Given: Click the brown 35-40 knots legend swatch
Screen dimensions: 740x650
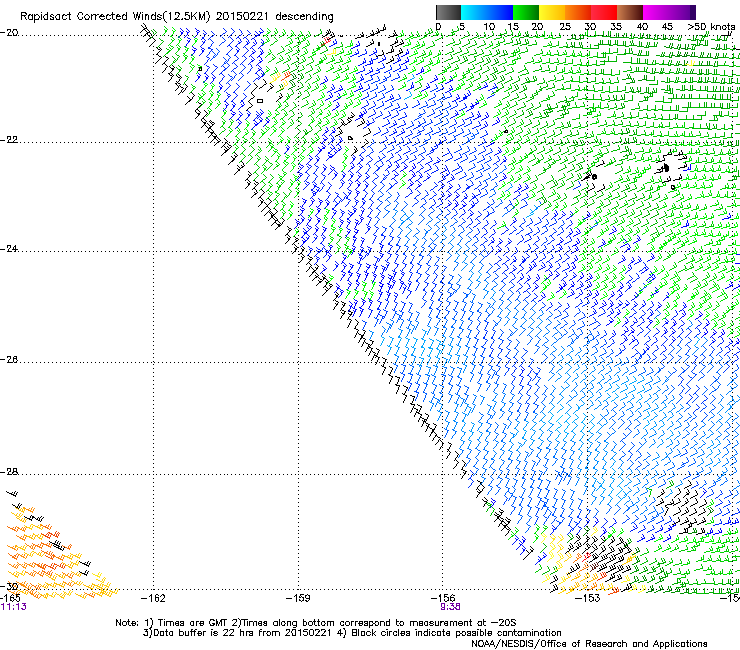Looking at the screenshot, I should pyautogui.click(x=630, y=12).
